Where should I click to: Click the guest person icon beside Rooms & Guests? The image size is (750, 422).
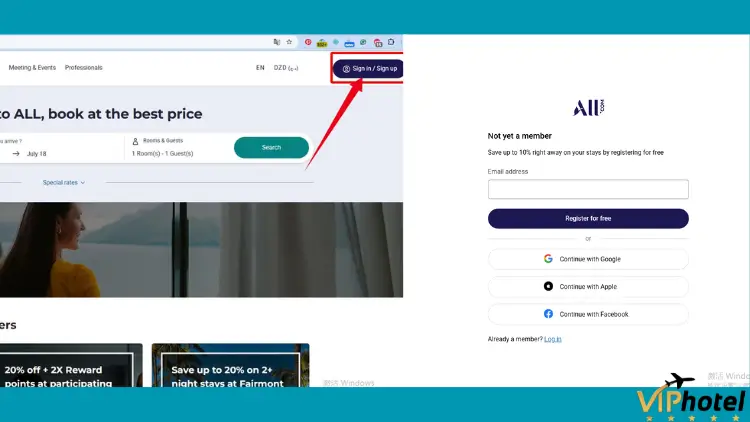135,141
